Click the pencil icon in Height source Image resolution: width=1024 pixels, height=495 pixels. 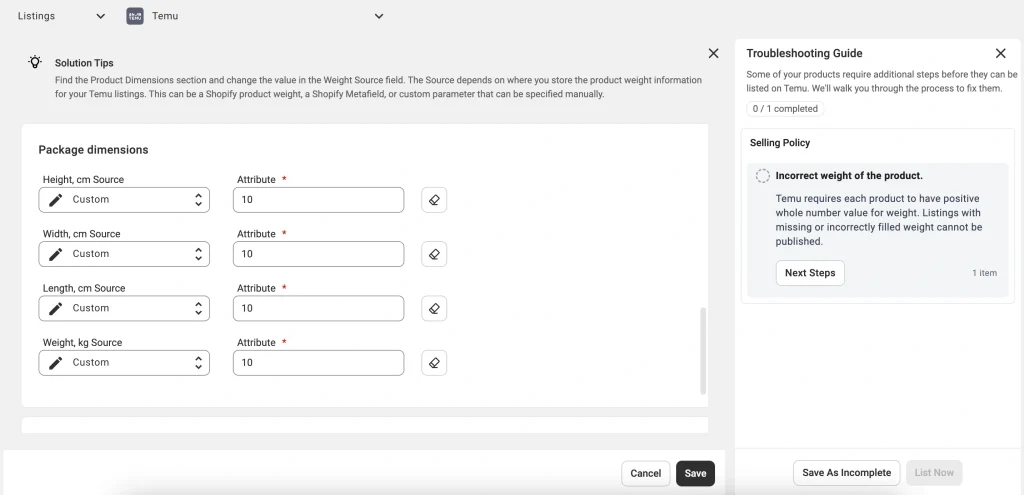pos(56,200)
